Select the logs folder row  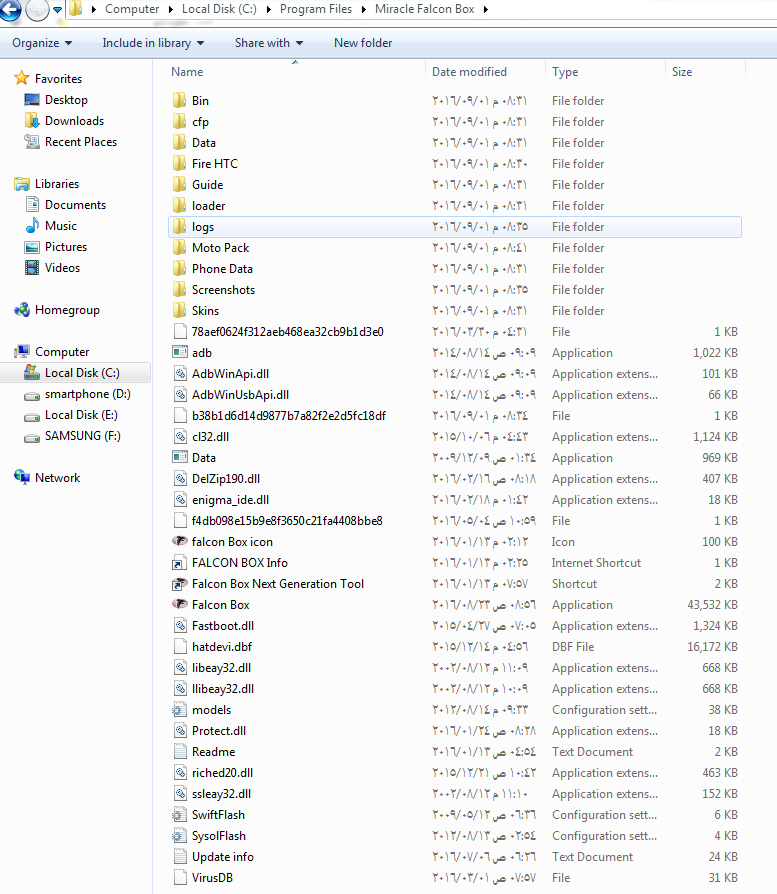455,227
